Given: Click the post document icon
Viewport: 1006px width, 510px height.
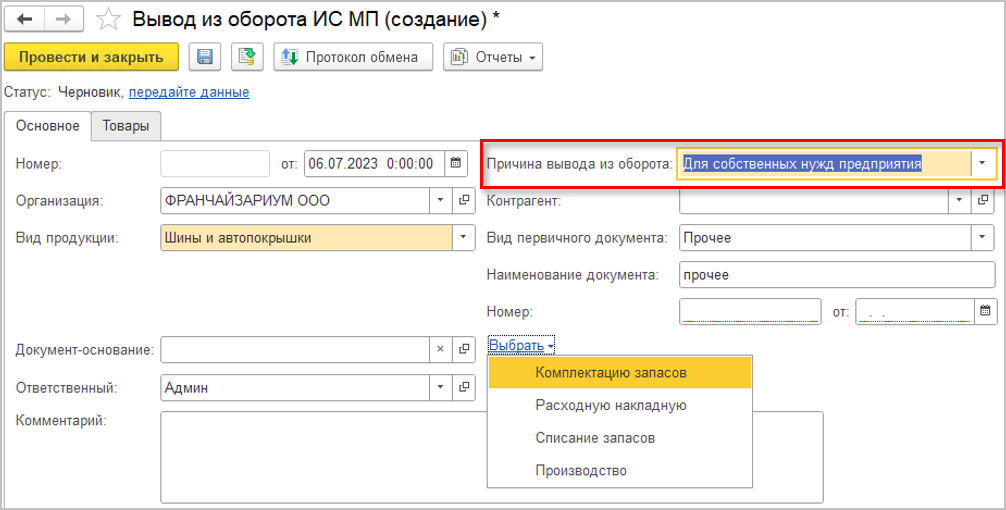Looking at the screenshot, I should coord(246,57).
